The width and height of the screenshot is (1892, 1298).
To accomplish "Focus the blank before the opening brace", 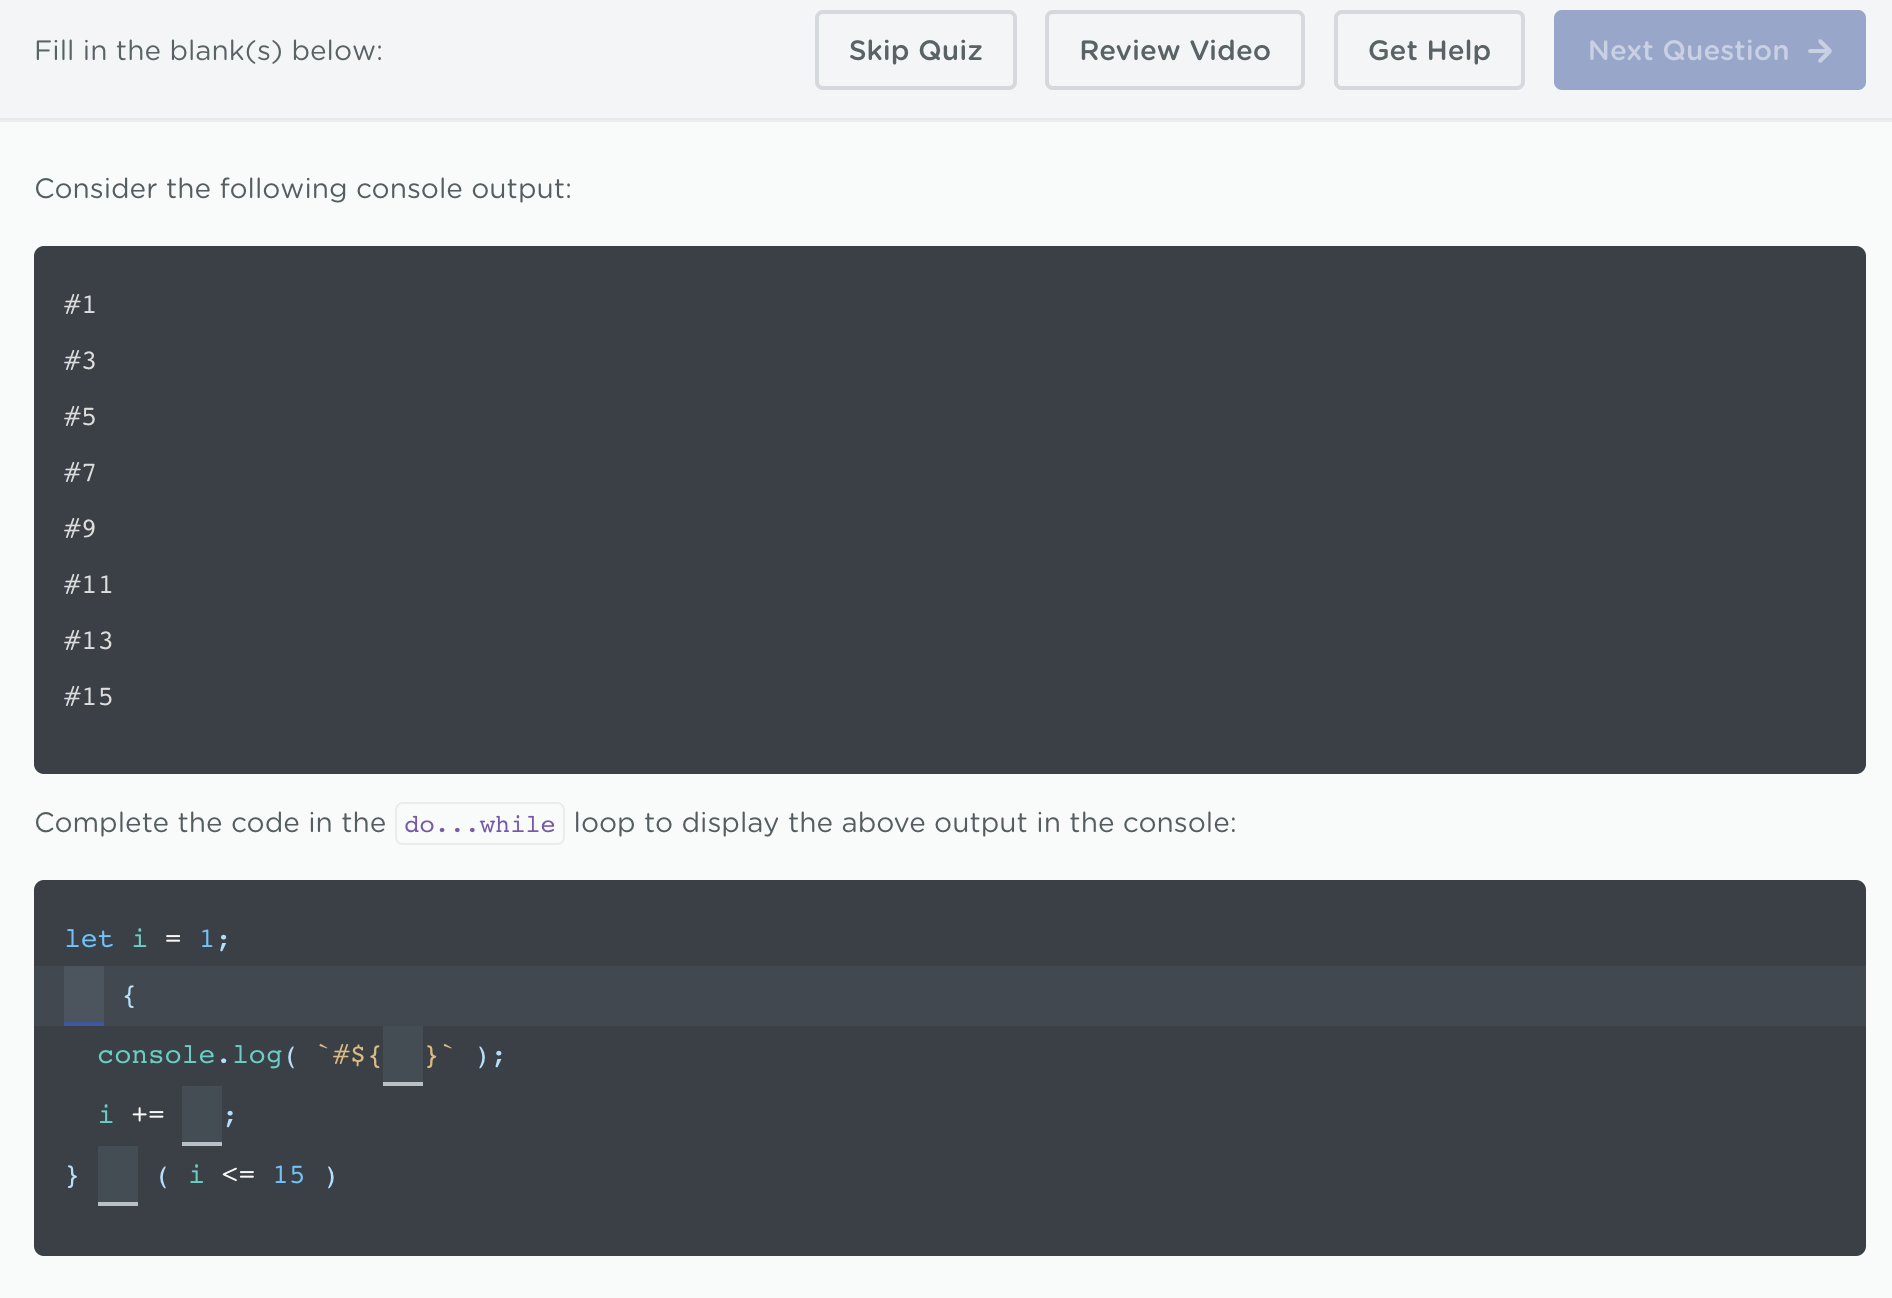I will tap(84, 995).
